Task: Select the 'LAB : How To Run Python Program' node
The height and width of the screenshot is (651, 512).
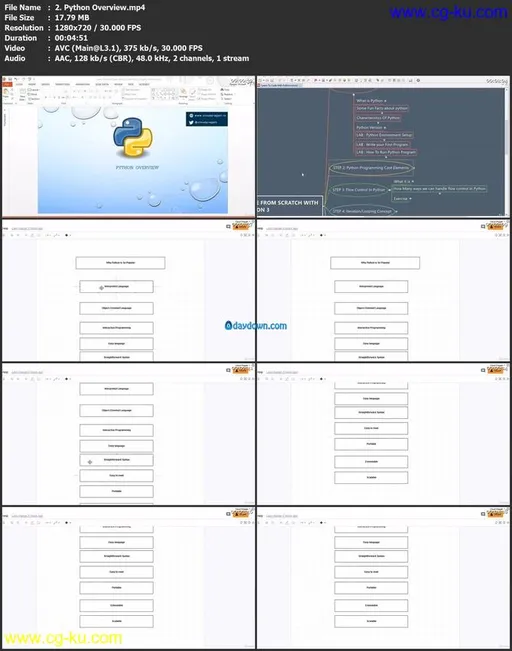Action: click(x=386, y=152)
